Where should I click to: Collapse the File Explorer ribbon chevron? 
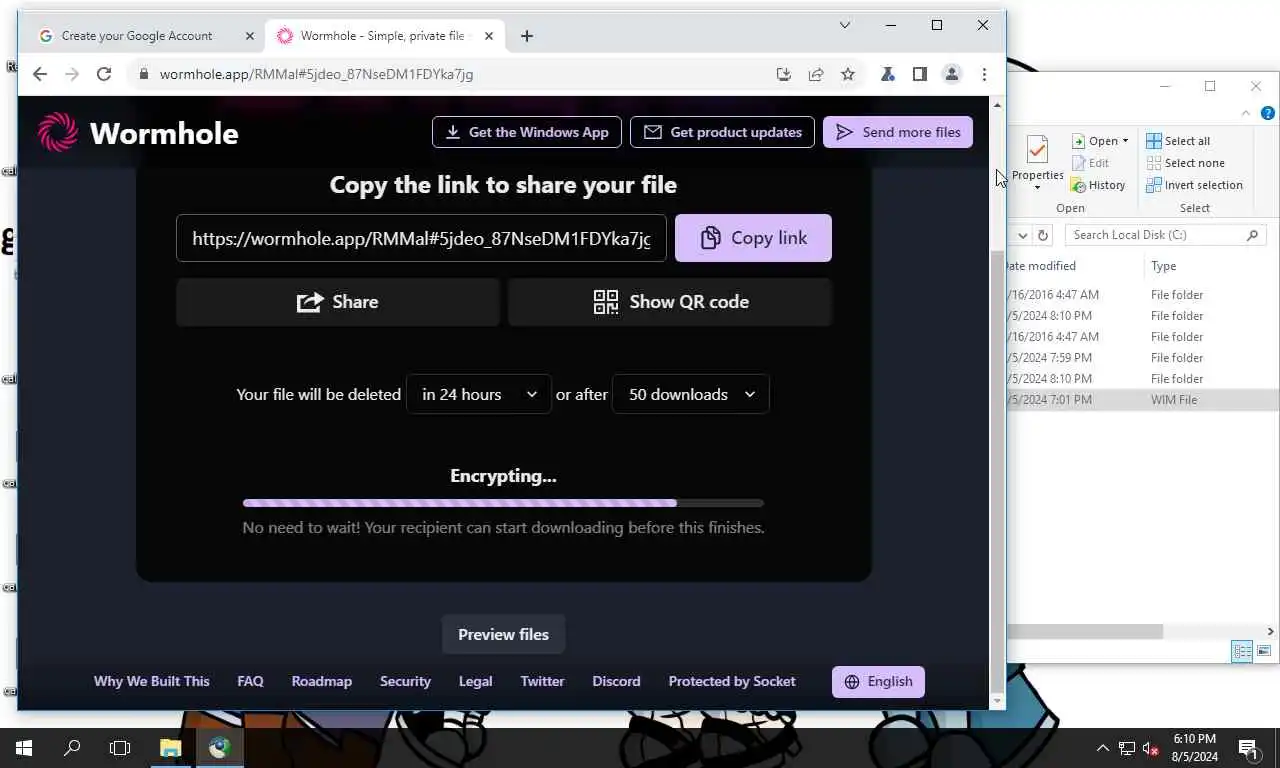pyautogui.click(x=1245, y=114)
